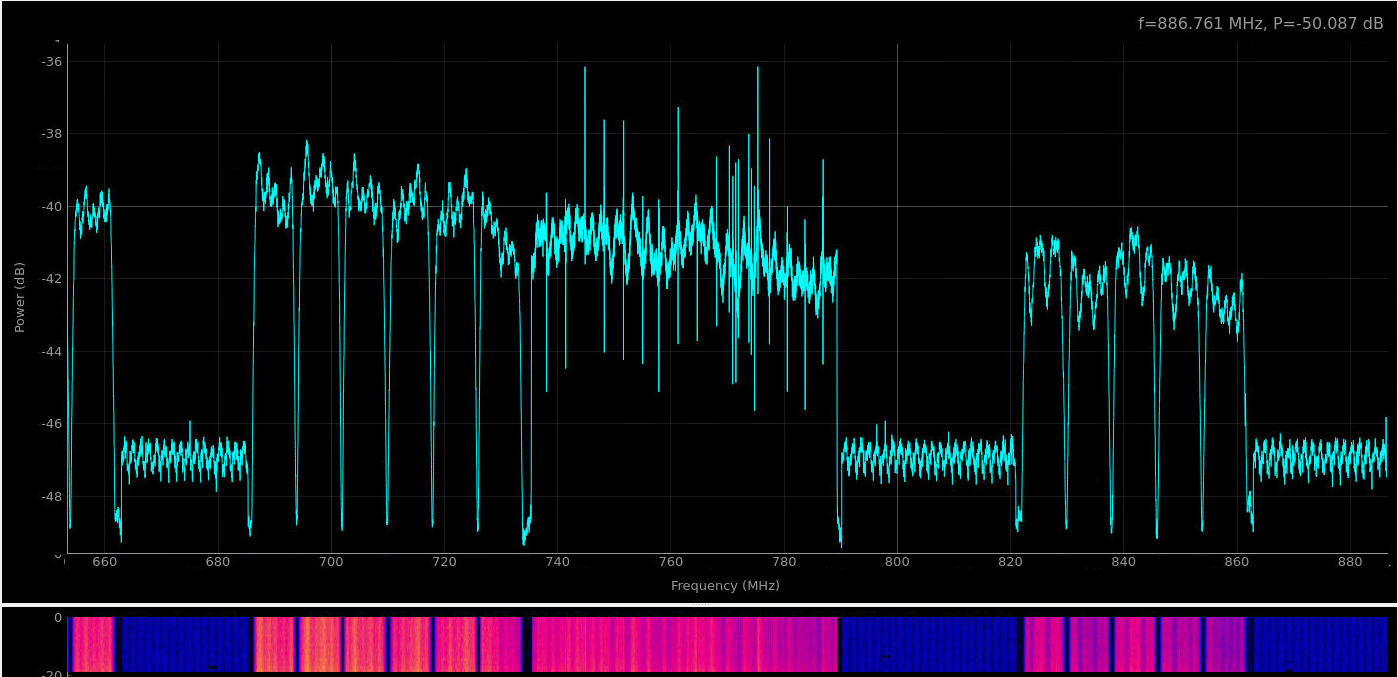Screen dimensions: 1398x677
Task: Select the -36 dB power tick label
Action: [x=52, y=62]
